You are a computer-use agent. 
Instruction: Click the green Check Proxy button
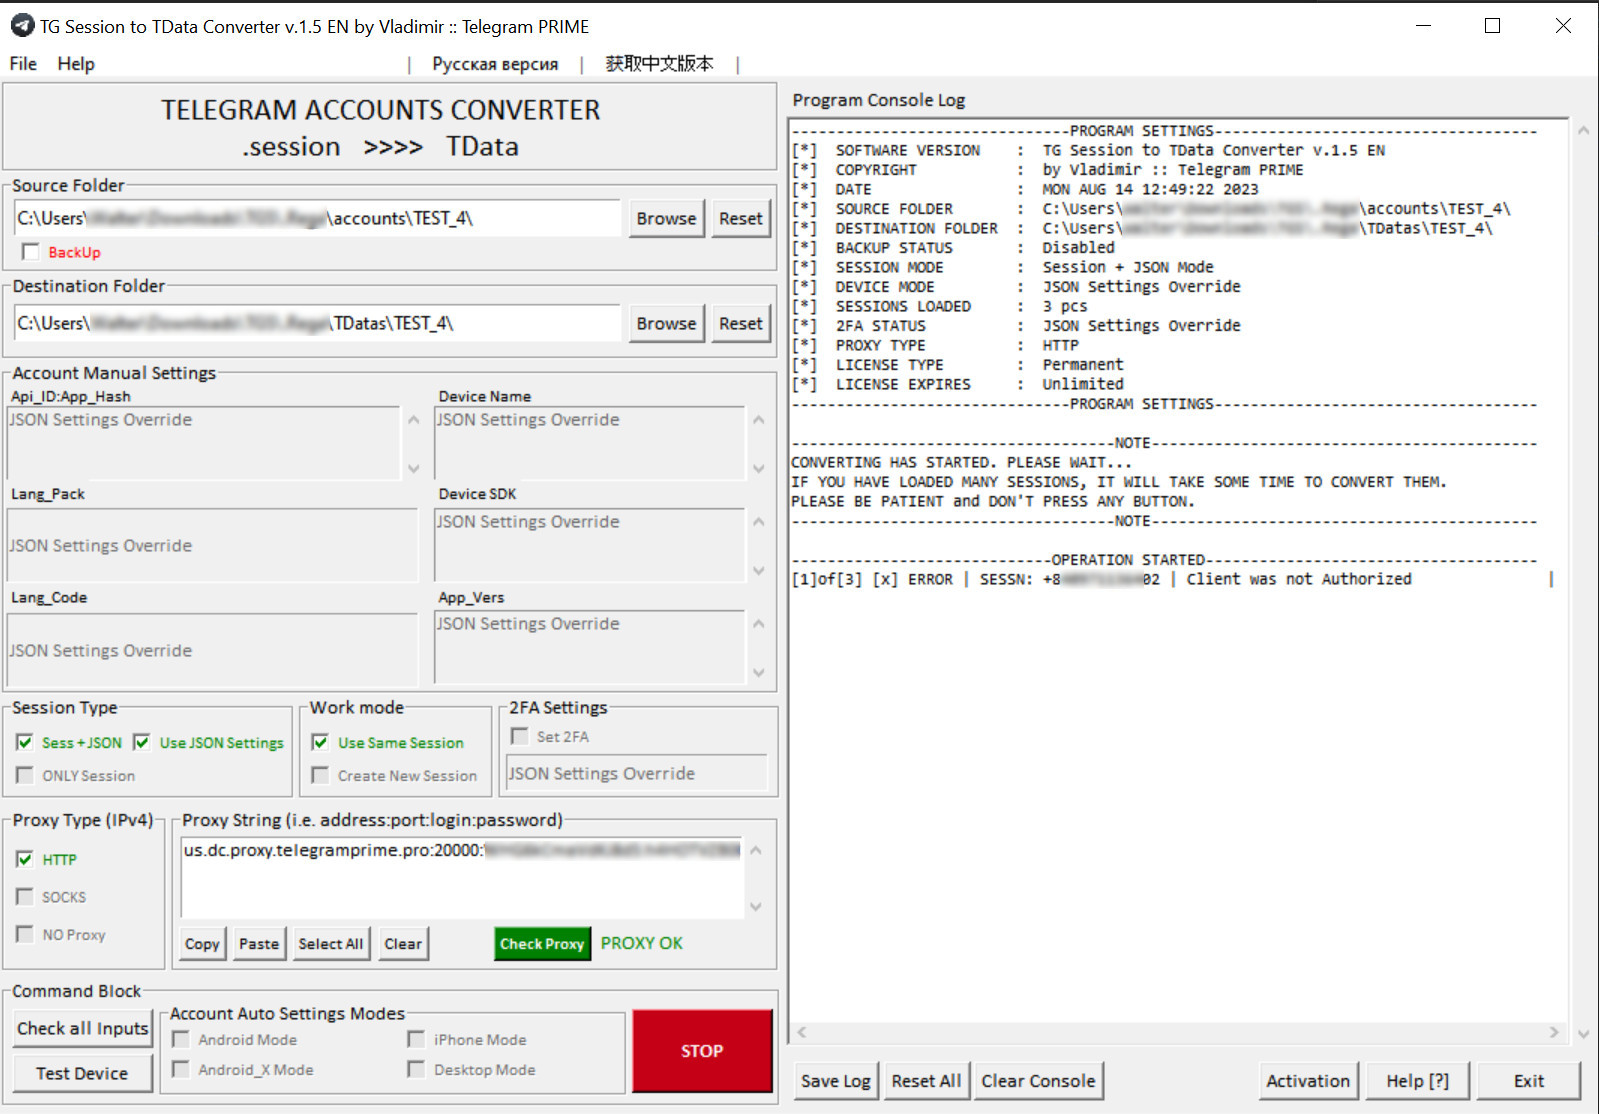(x=542, y=944)
